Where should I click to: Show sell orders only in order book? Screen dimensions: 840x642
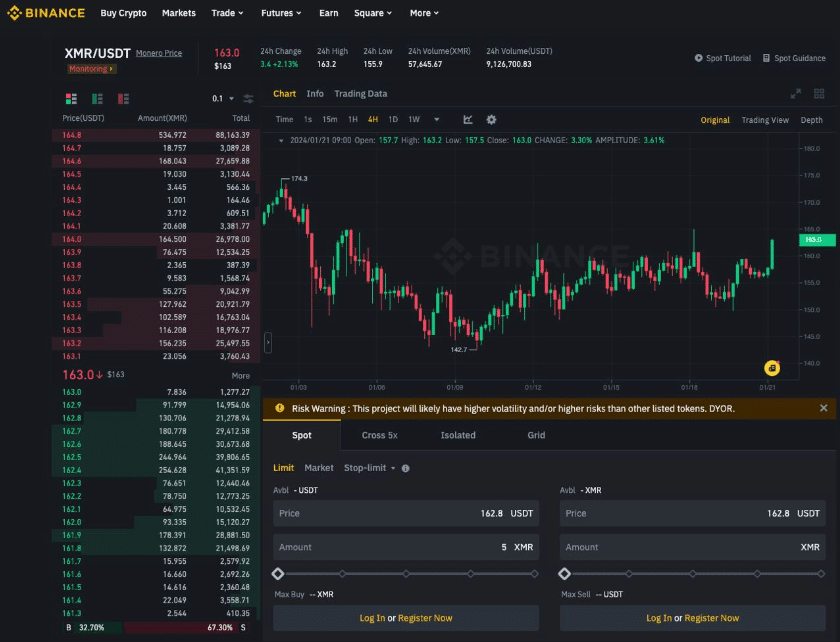(x=123, y=99)
